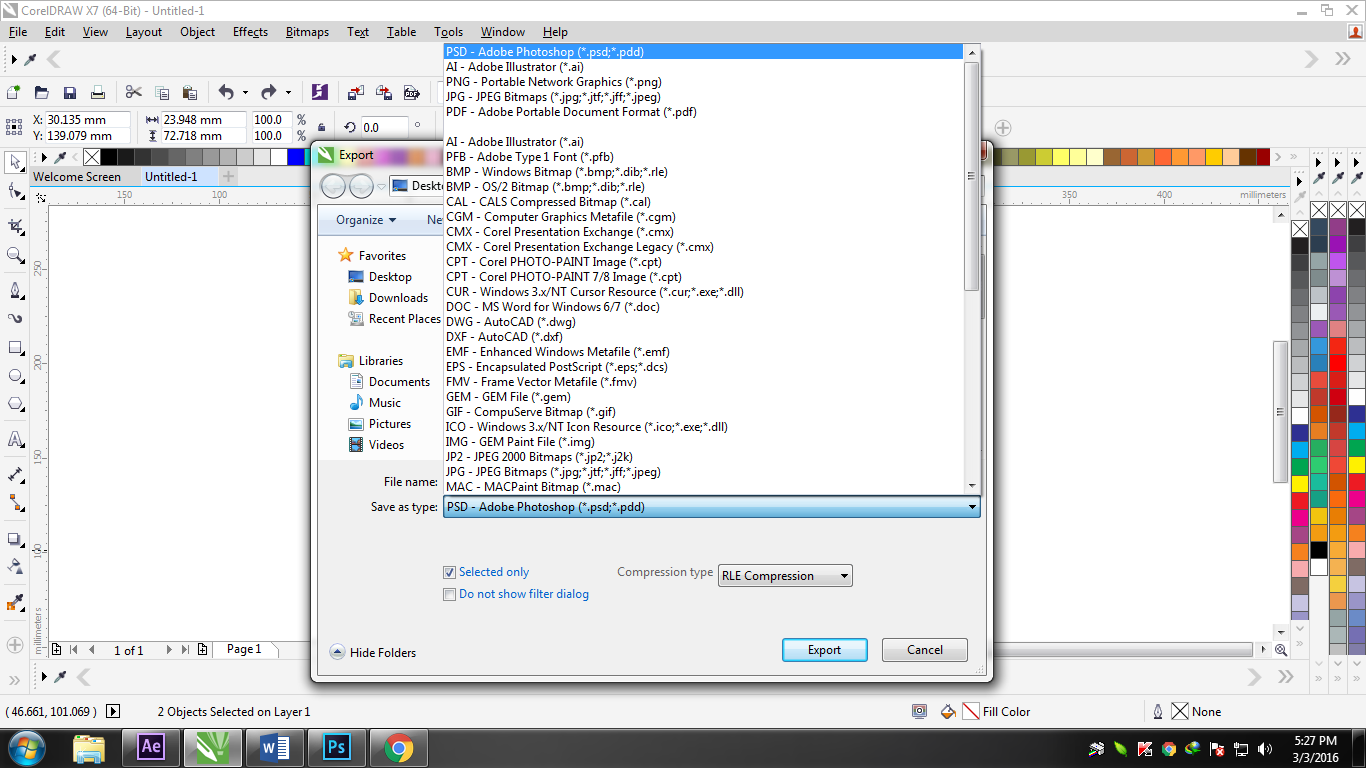Pick the No Color swatch in top palette
This screenshot has width=1366, height=768.
coord(92,157)
